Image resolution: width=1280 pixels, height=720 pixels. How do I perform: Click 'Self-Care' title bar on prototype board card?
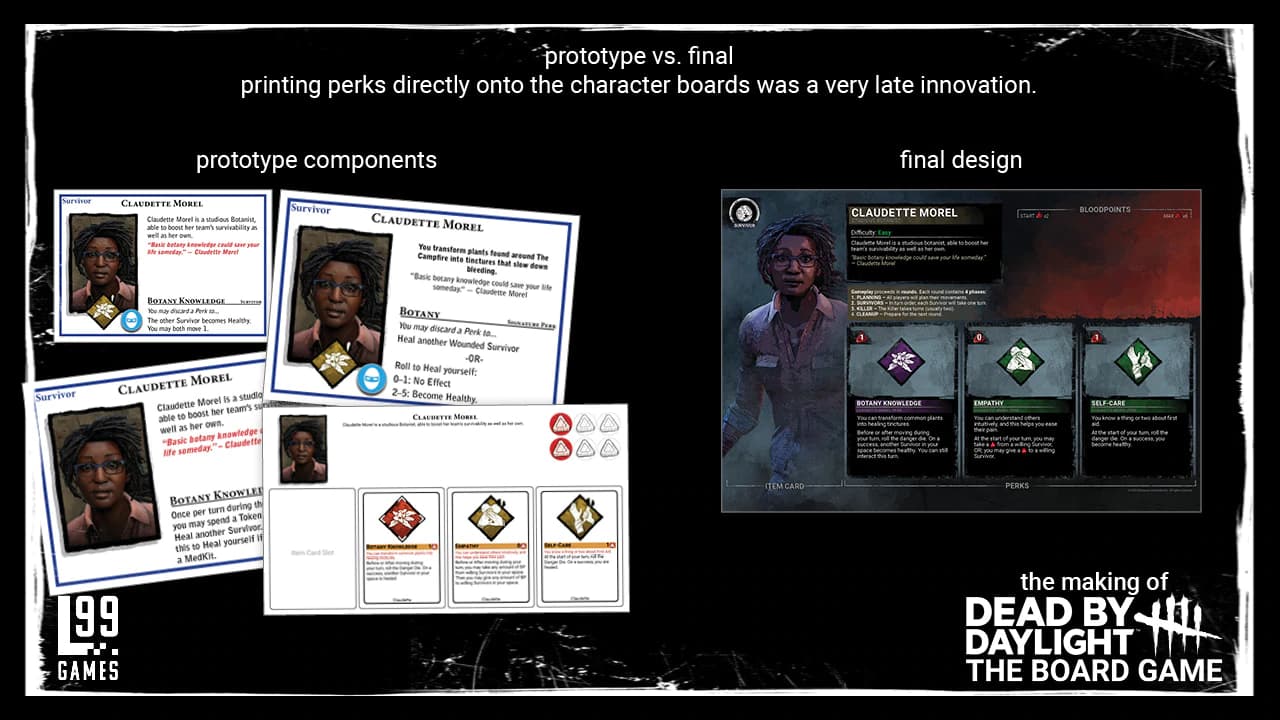tap(578, 546)
